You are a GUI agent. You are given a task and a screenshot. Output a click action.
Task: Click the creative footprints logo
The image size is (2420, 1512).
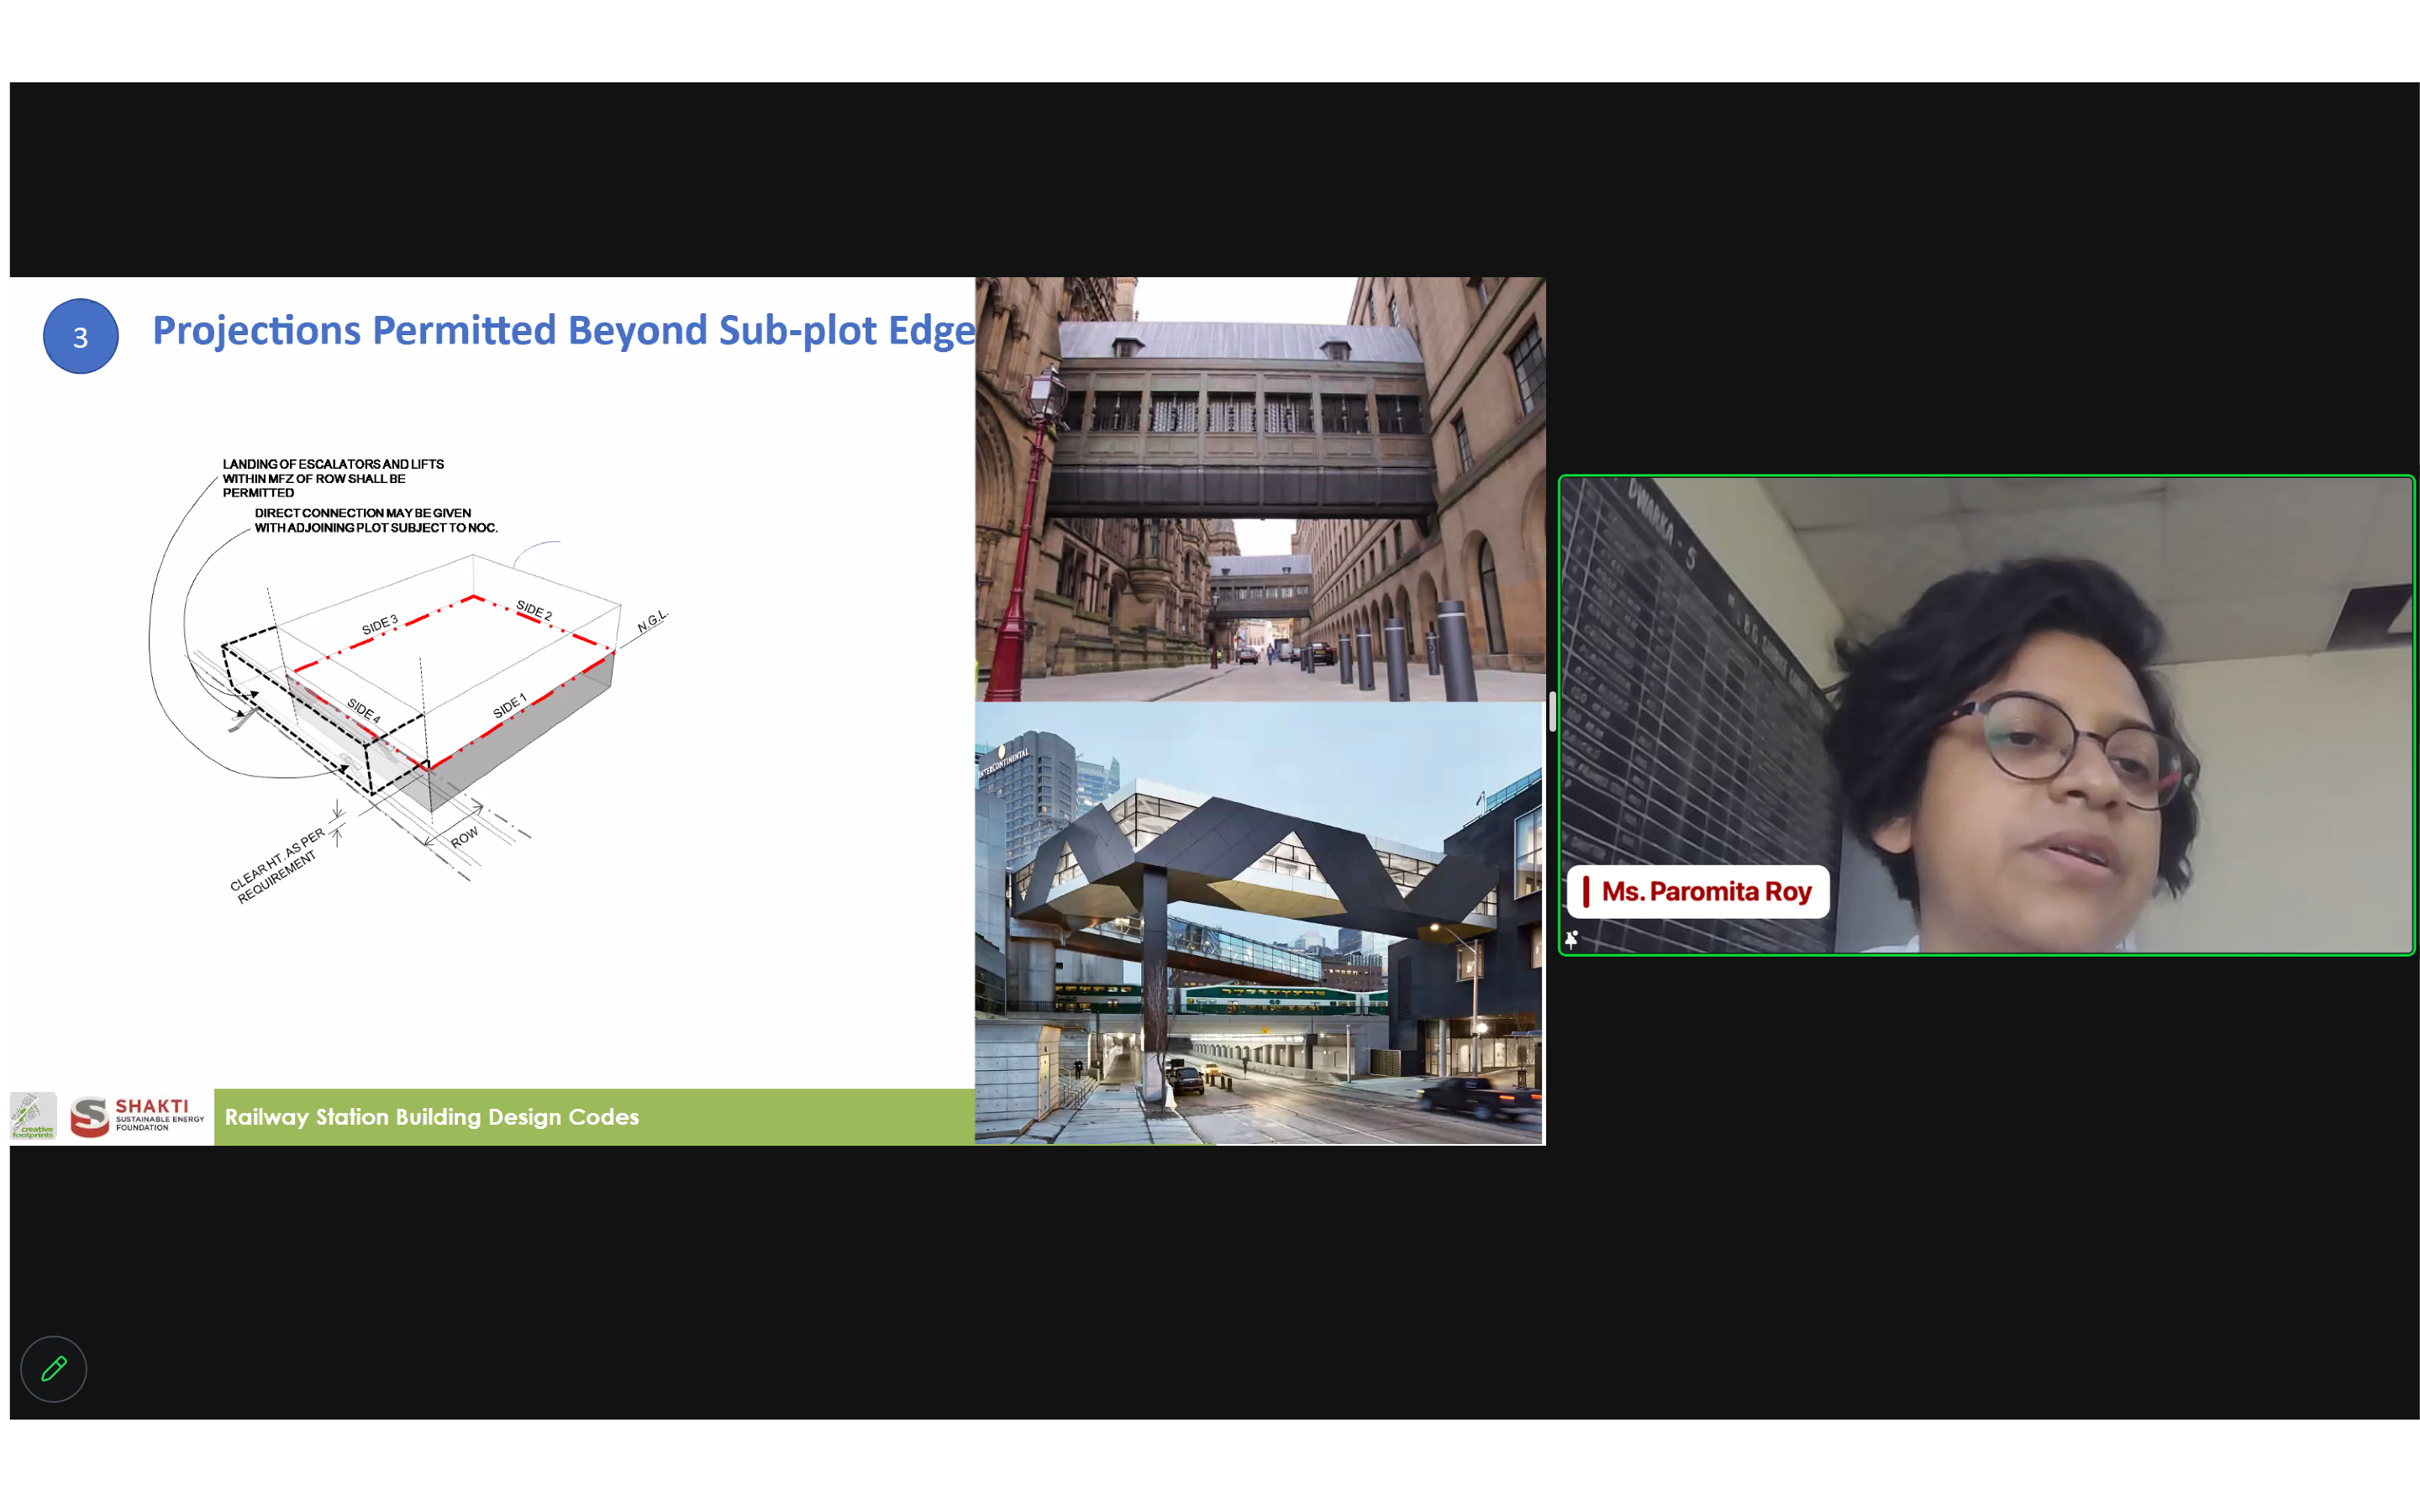point(33,1117)
